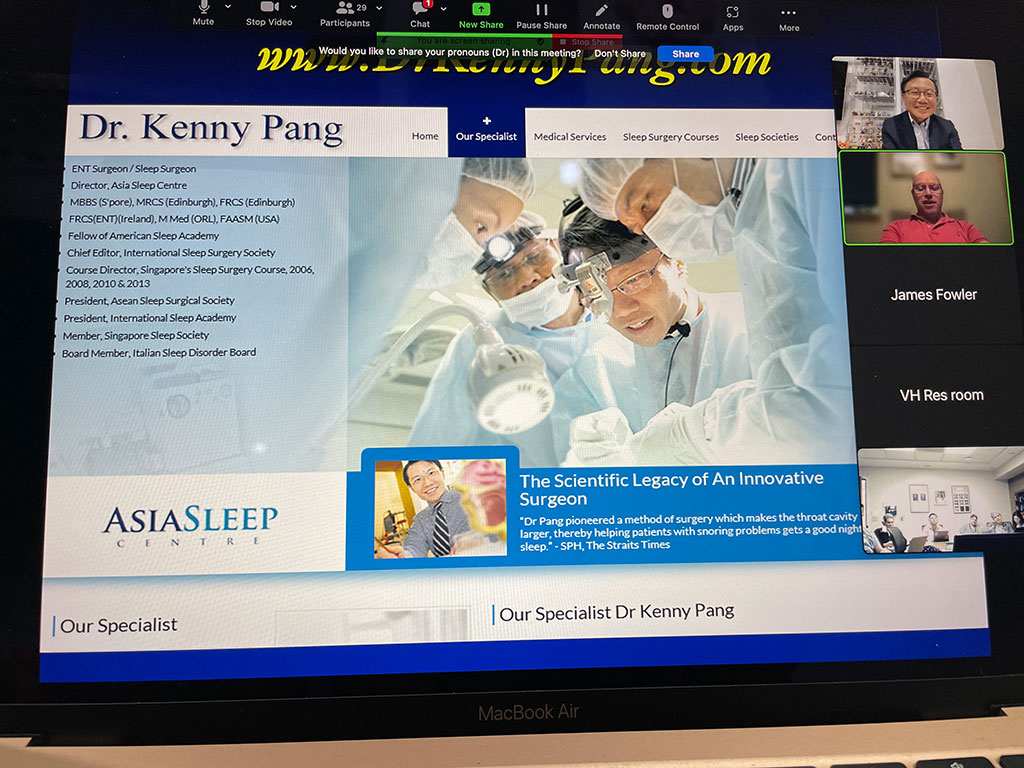This screenshot has width=1024, height=768.
Task: Click 'MBBS (S'pore), MRCS (Edinburgh)' credentials line
Action: [182, 202]
